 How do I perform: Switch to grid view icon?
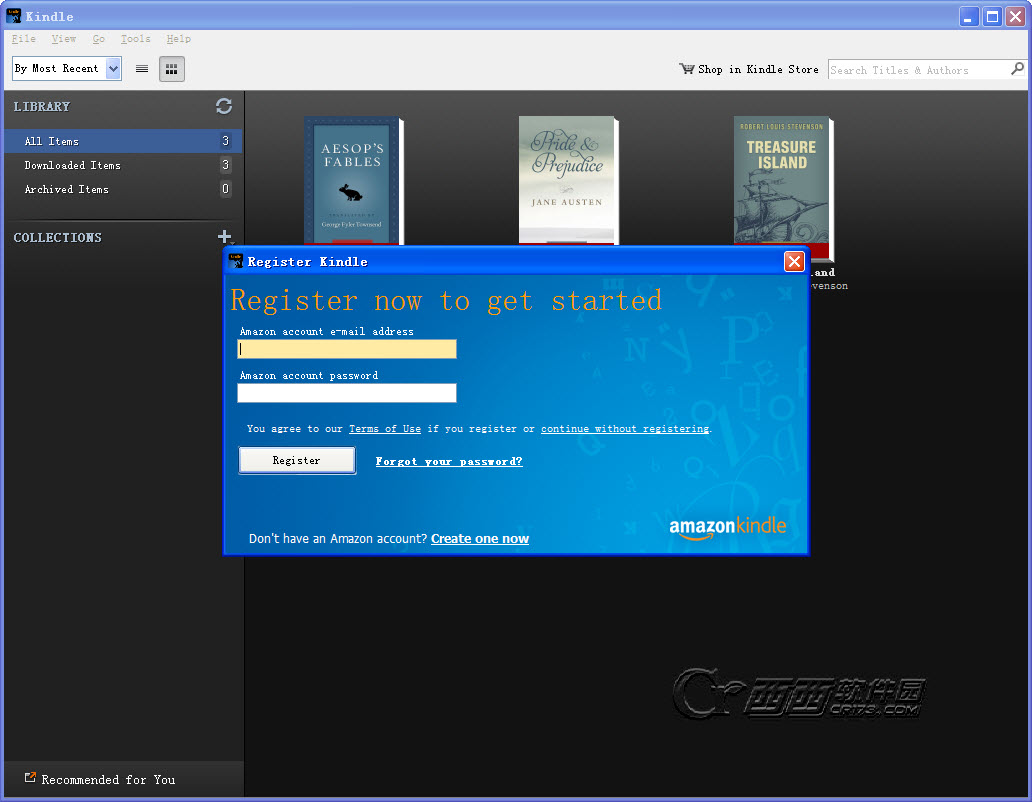(172, 68)
